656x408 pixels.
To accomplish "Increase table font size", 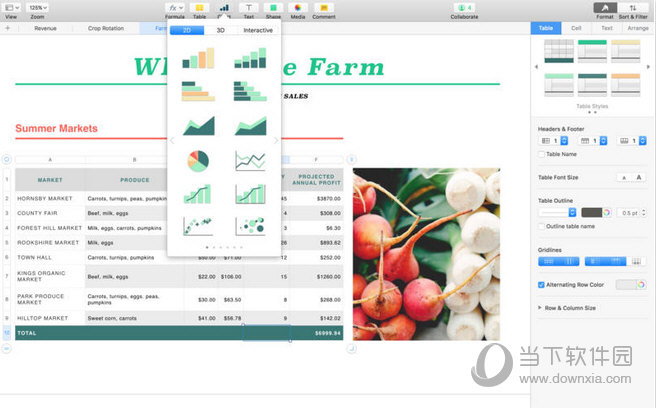I will pyautogui.click(x=638, y=177).
